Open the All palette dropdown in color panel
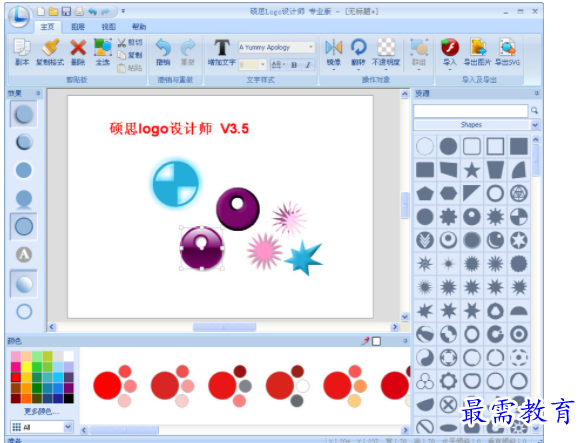 point(68,427)
